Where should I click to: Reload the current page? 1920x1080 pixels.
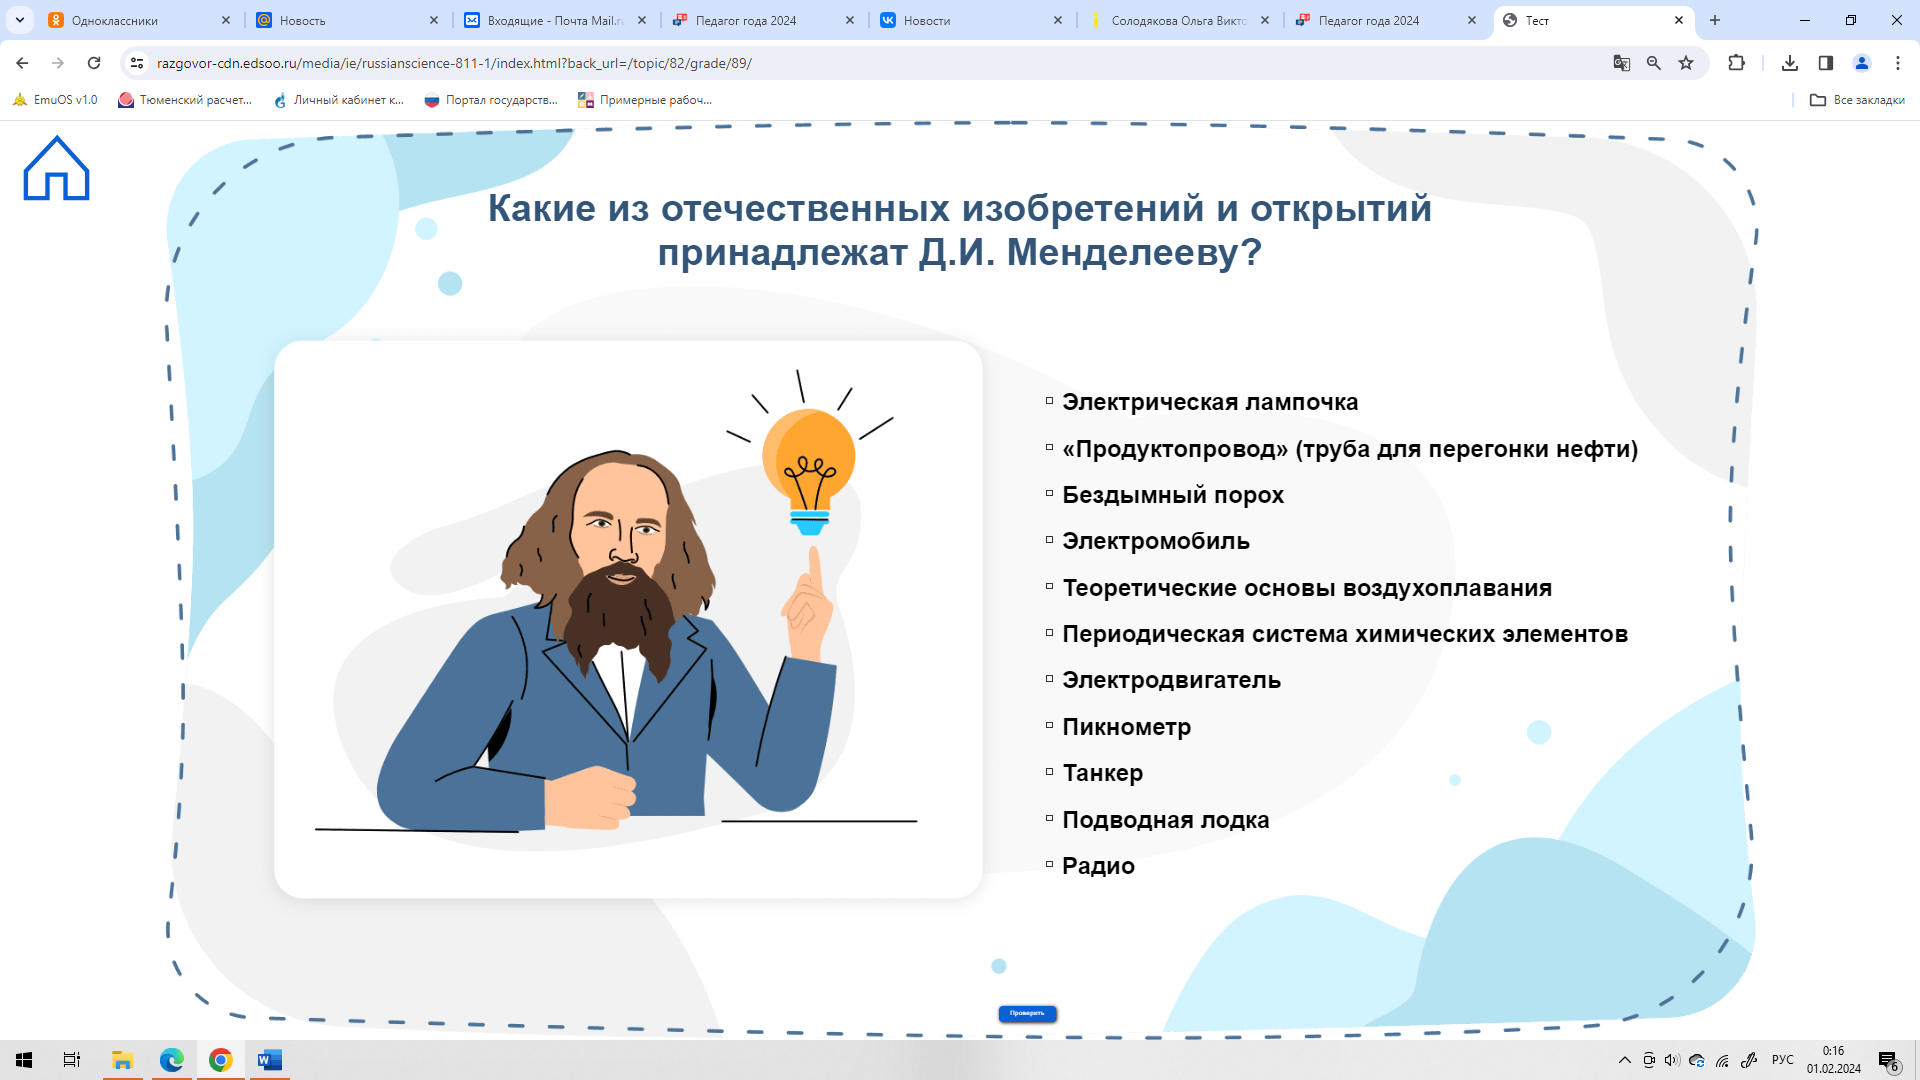point(94,63)
